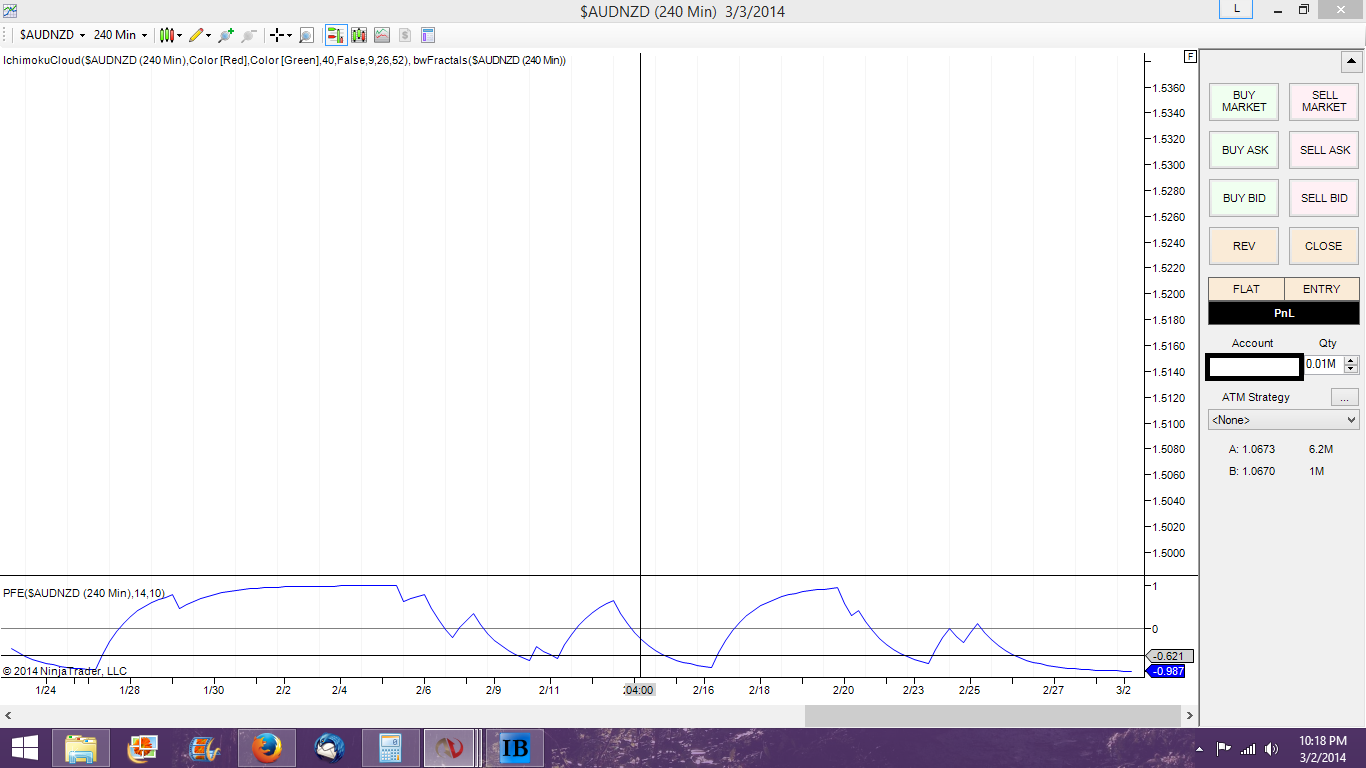
Task: Click the ATM Strategy ellipsis button
Action: 1345,397
